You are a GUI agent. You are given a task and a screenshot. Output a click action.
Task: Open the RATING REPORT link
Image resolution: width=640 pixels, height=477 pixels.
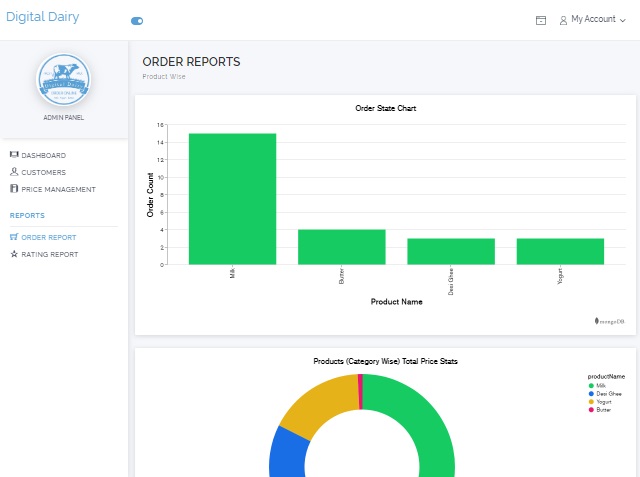(49, 255)
